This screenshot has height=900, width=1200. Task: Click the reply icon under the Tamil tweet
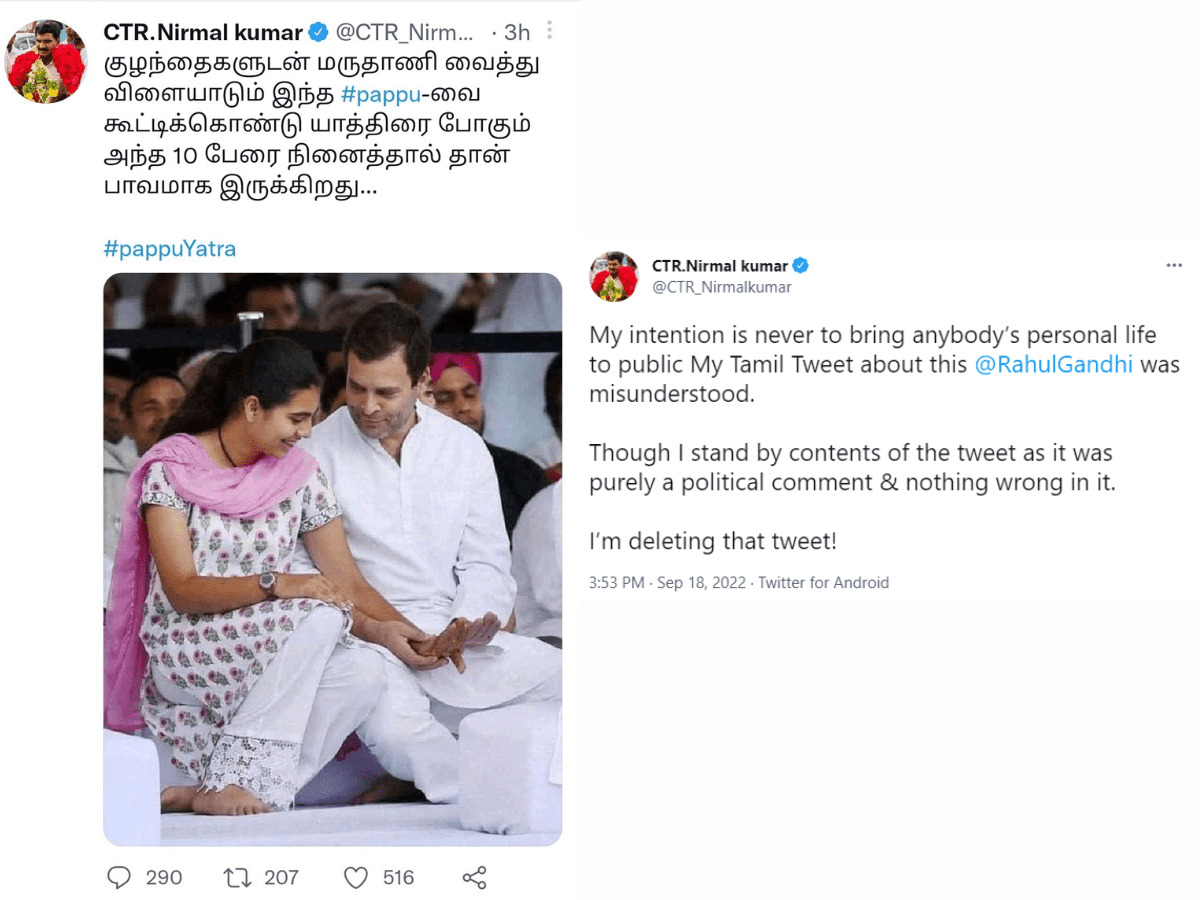coord(119,877)
